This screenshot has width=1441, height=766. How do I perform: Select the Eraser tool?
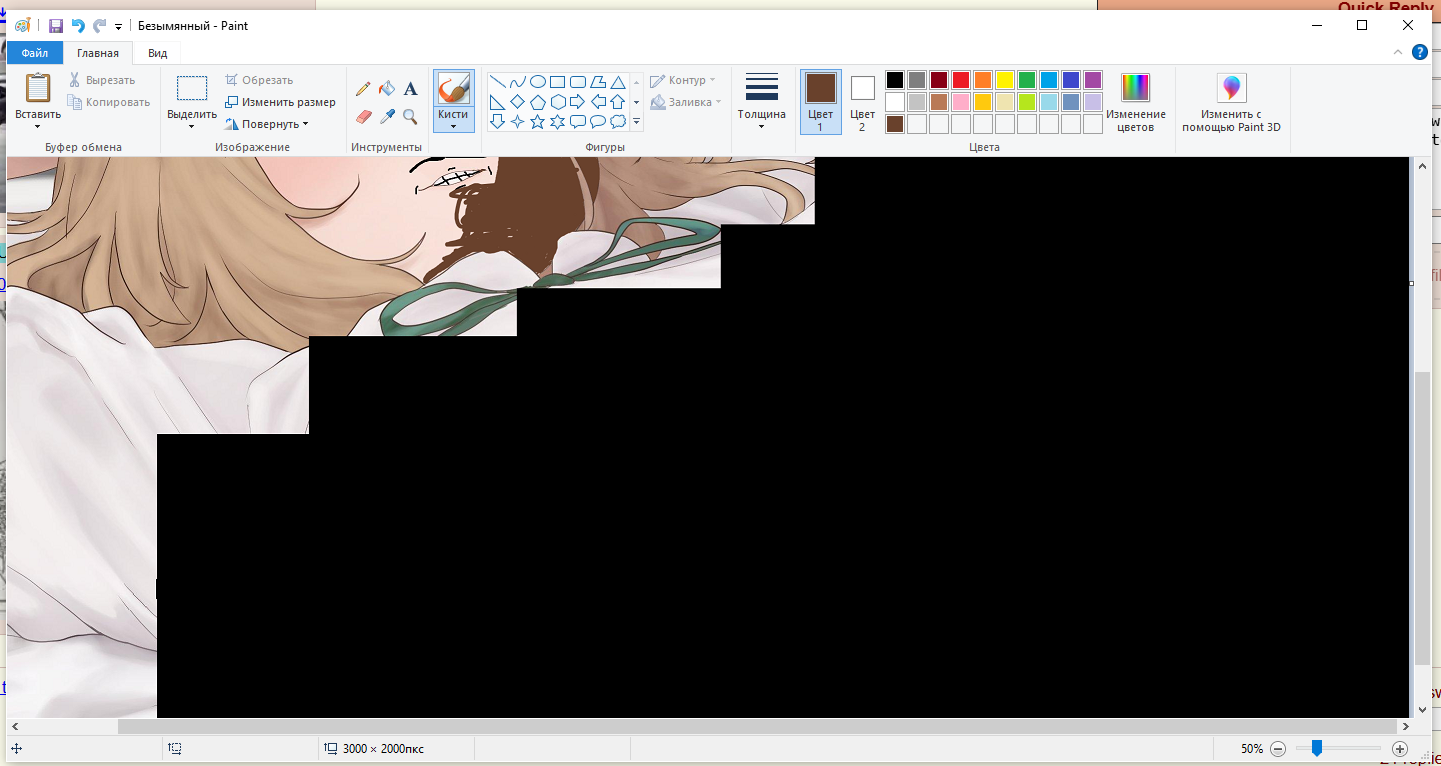click(x=363, y=117)
